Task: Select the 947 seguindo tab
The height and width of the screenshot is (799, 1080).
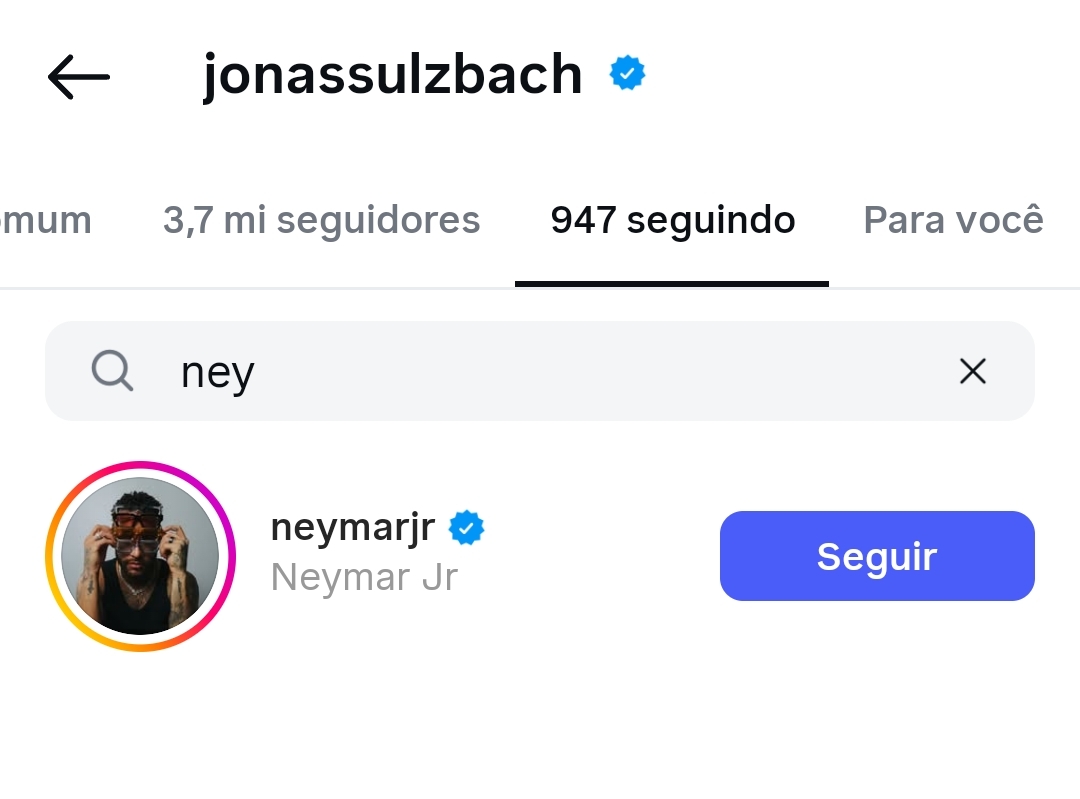Action: pyautogui.click(x=672, y=220)
